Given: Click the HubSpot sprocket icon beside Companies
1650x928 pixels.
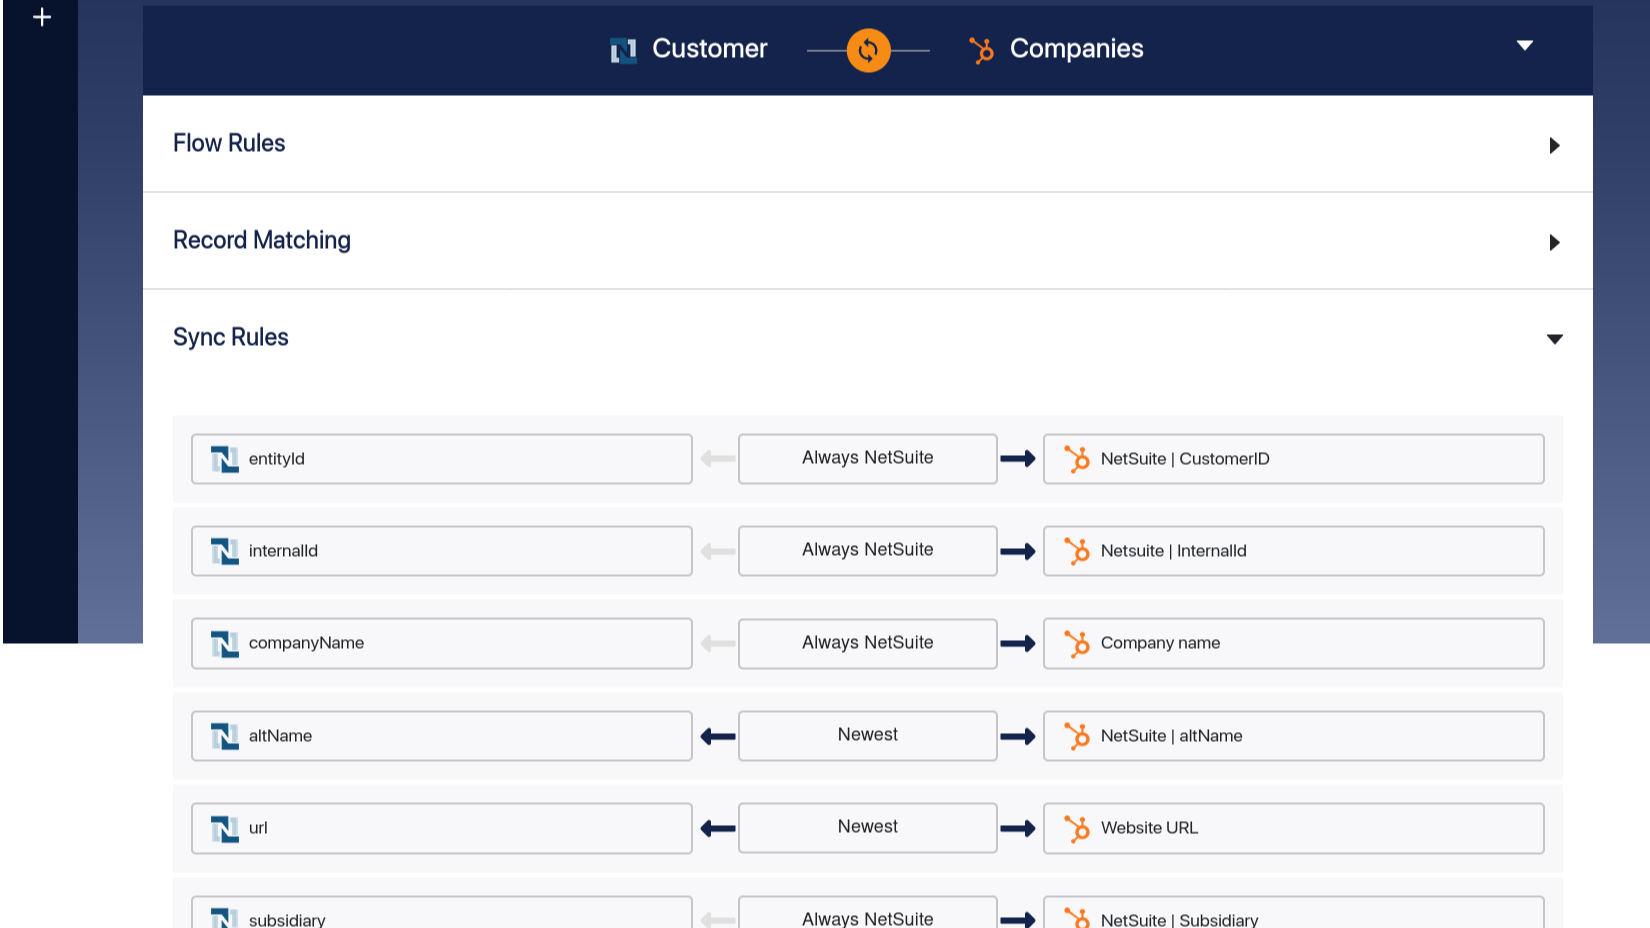Looking at the screenshot, I should click(x=981, y=49).
